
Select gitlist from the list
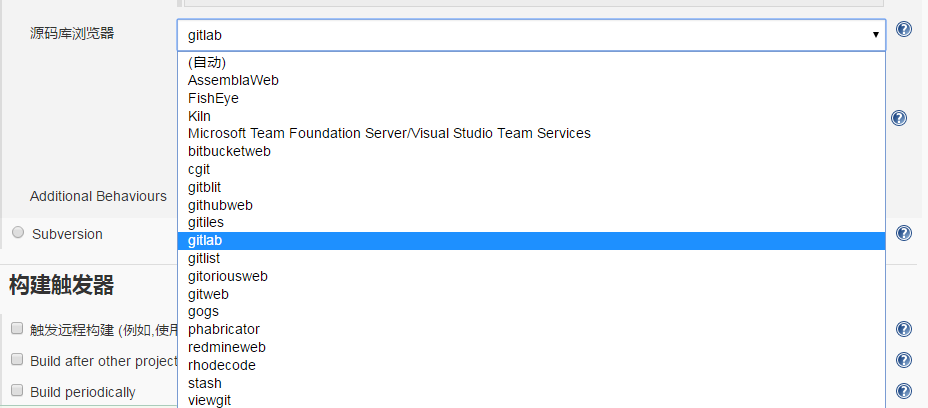tap(531, 258)
